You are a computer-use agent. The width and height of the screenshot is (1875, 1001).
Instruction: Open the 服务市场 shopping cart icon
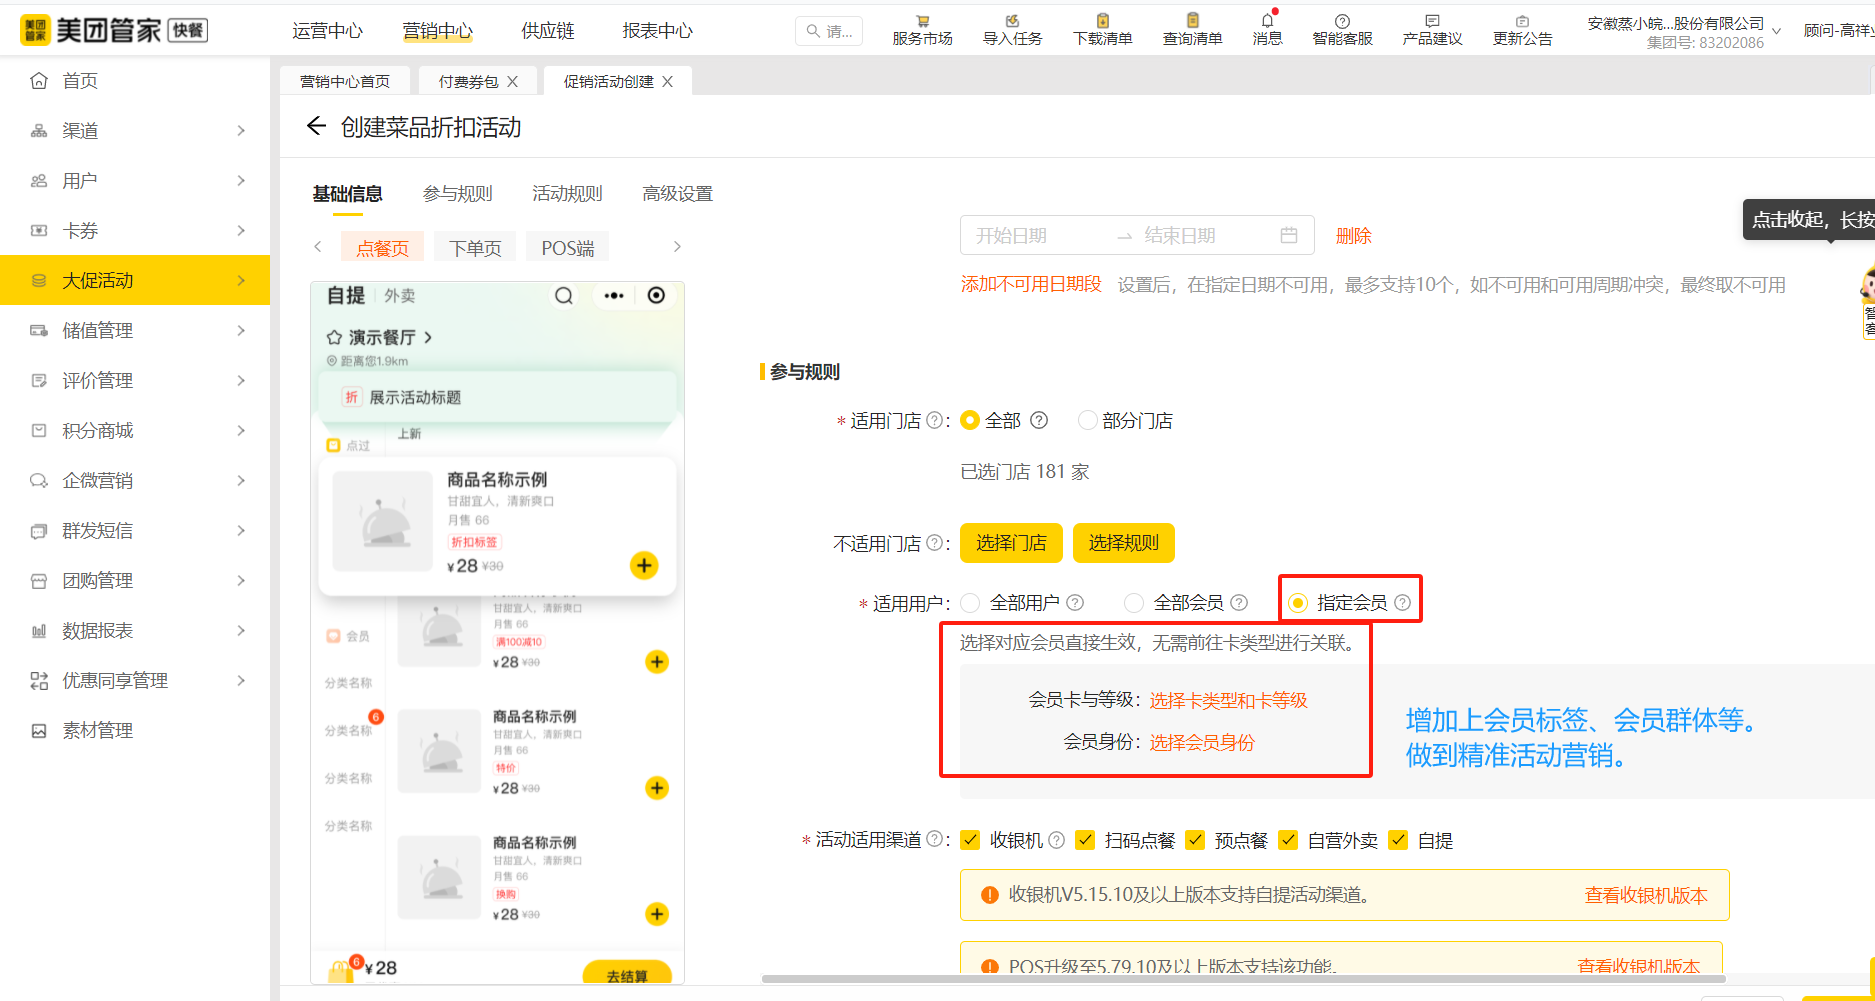coord(922,21)
